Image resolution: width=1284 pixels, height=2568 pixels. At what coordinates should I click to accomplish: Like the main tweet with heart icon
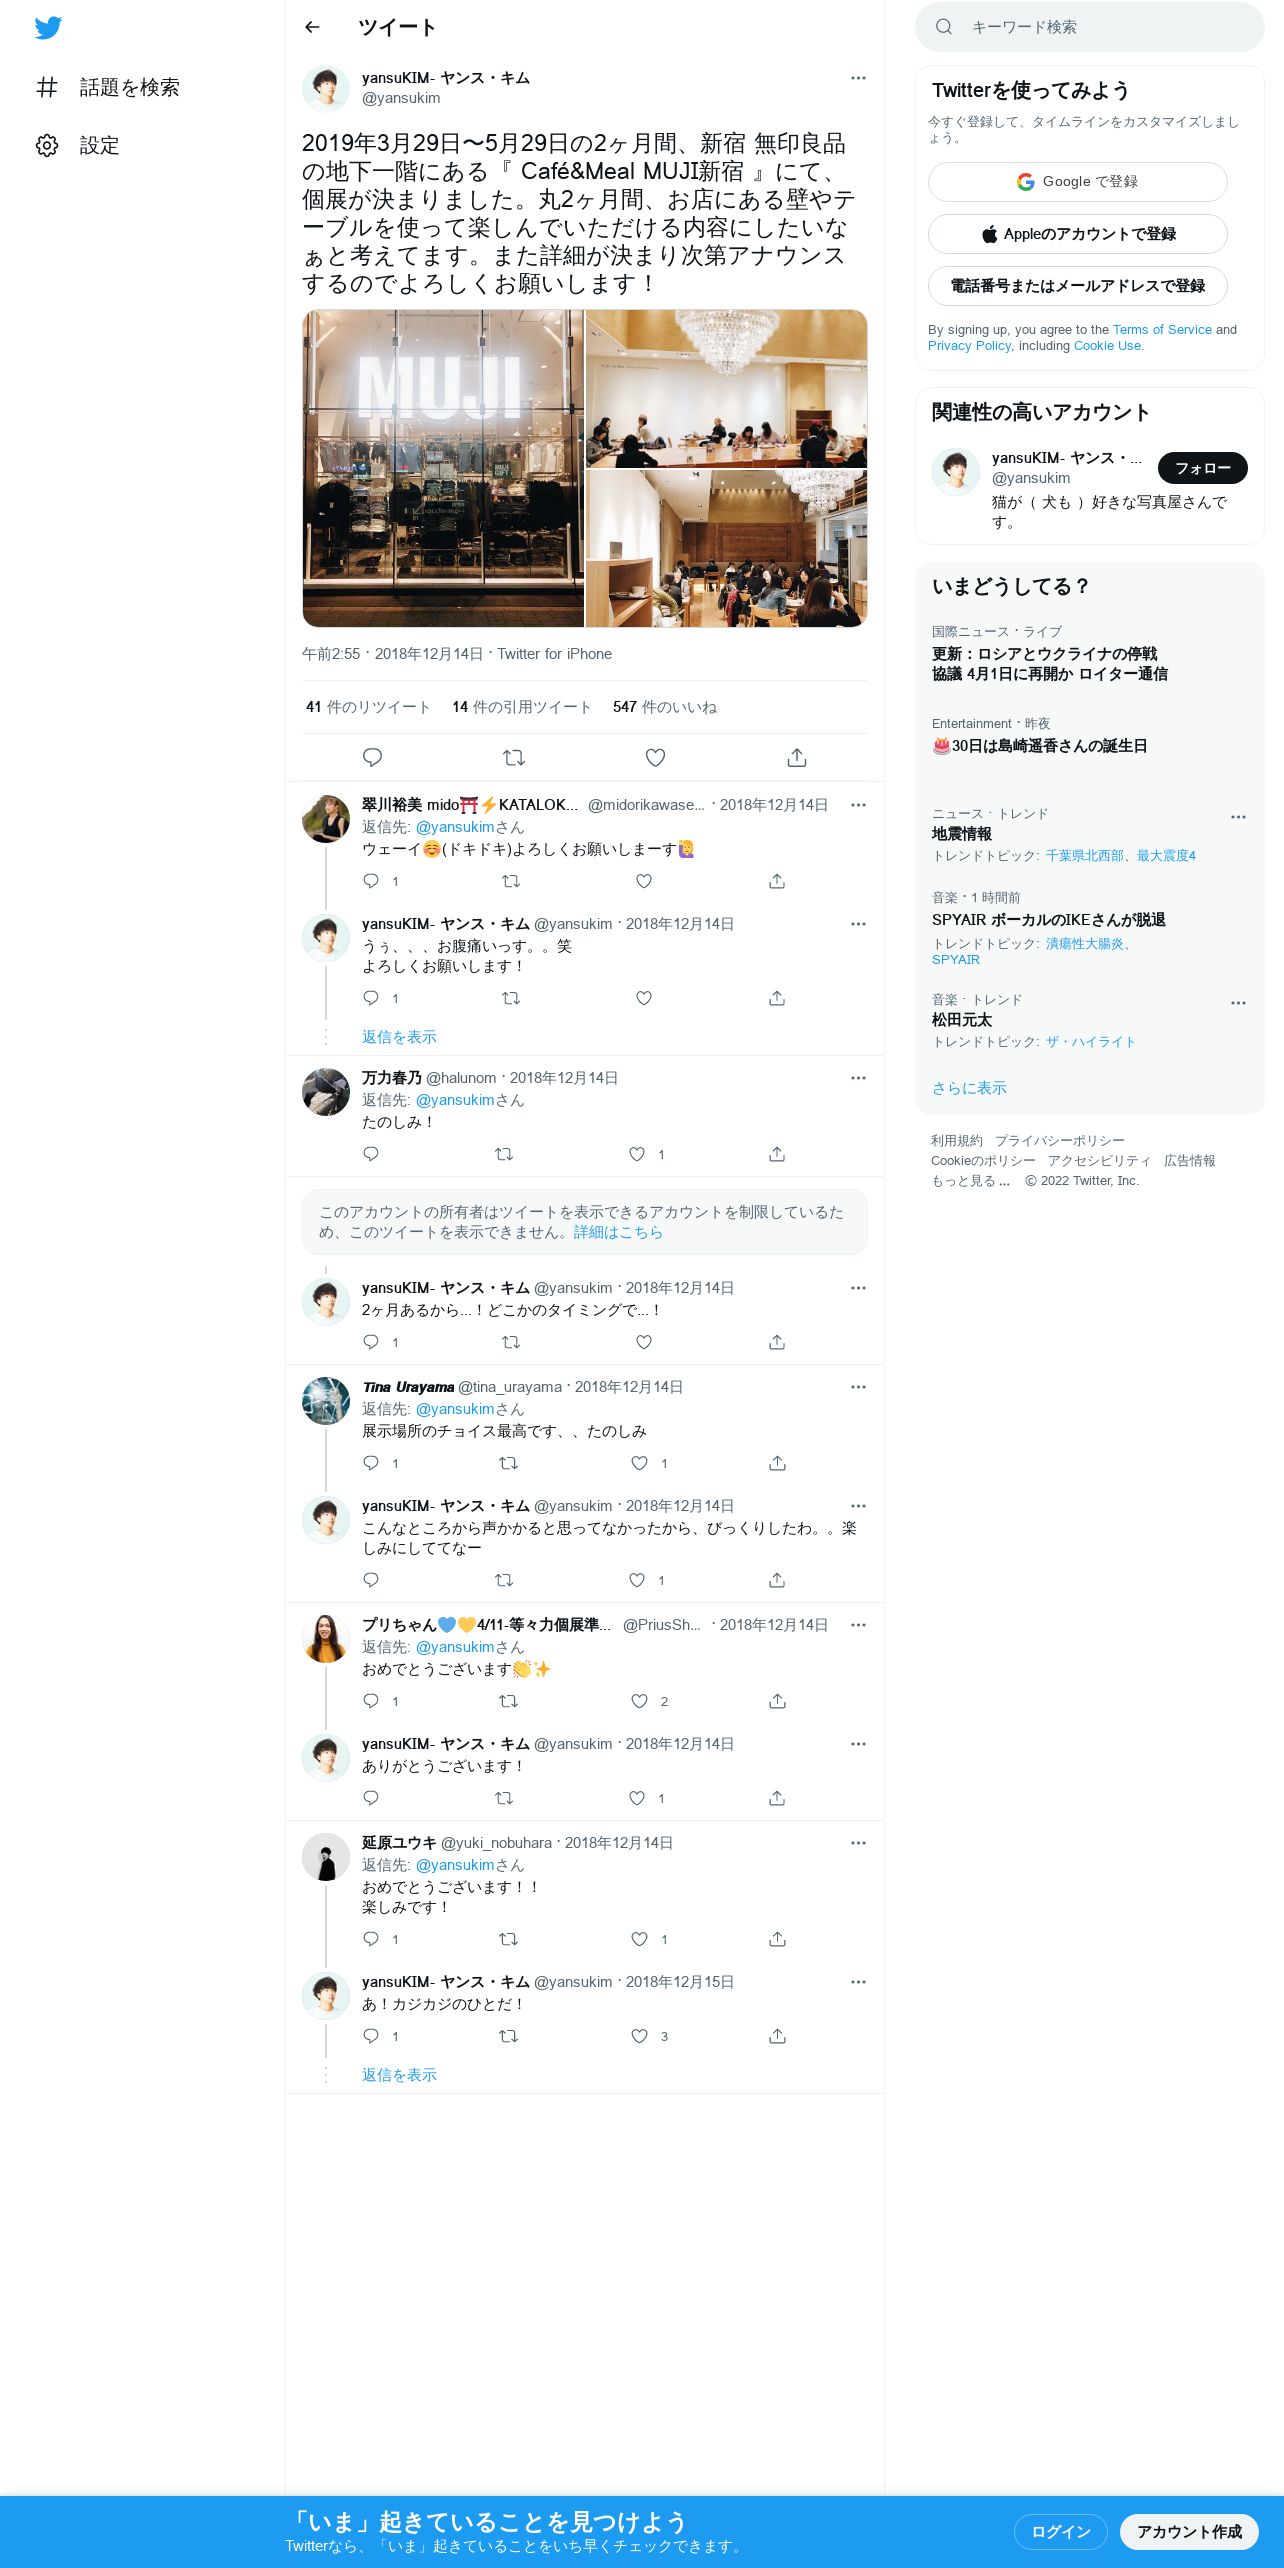click(655, 757)
